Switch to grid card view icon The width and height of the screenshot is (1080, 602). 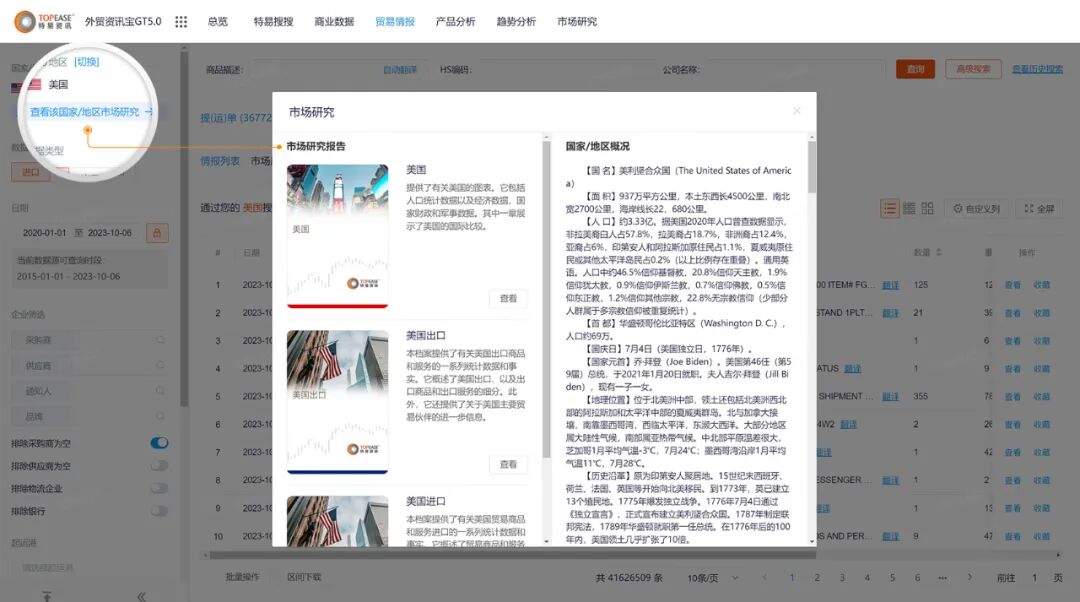point(927,208)
